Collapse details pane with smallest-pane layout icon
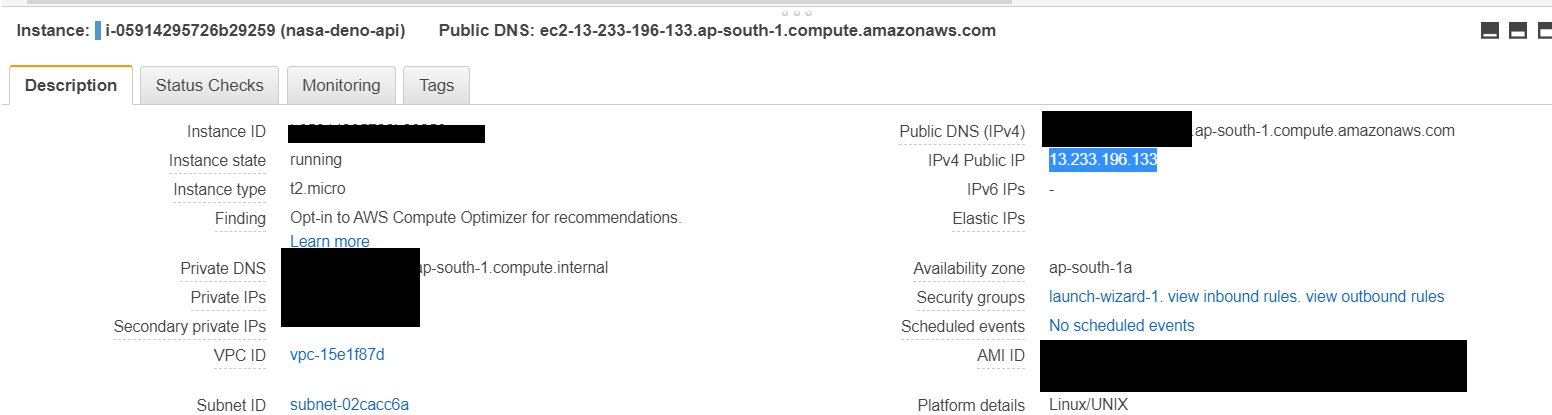This screenshot has height=415, width=1552. tap(1489, 31)
